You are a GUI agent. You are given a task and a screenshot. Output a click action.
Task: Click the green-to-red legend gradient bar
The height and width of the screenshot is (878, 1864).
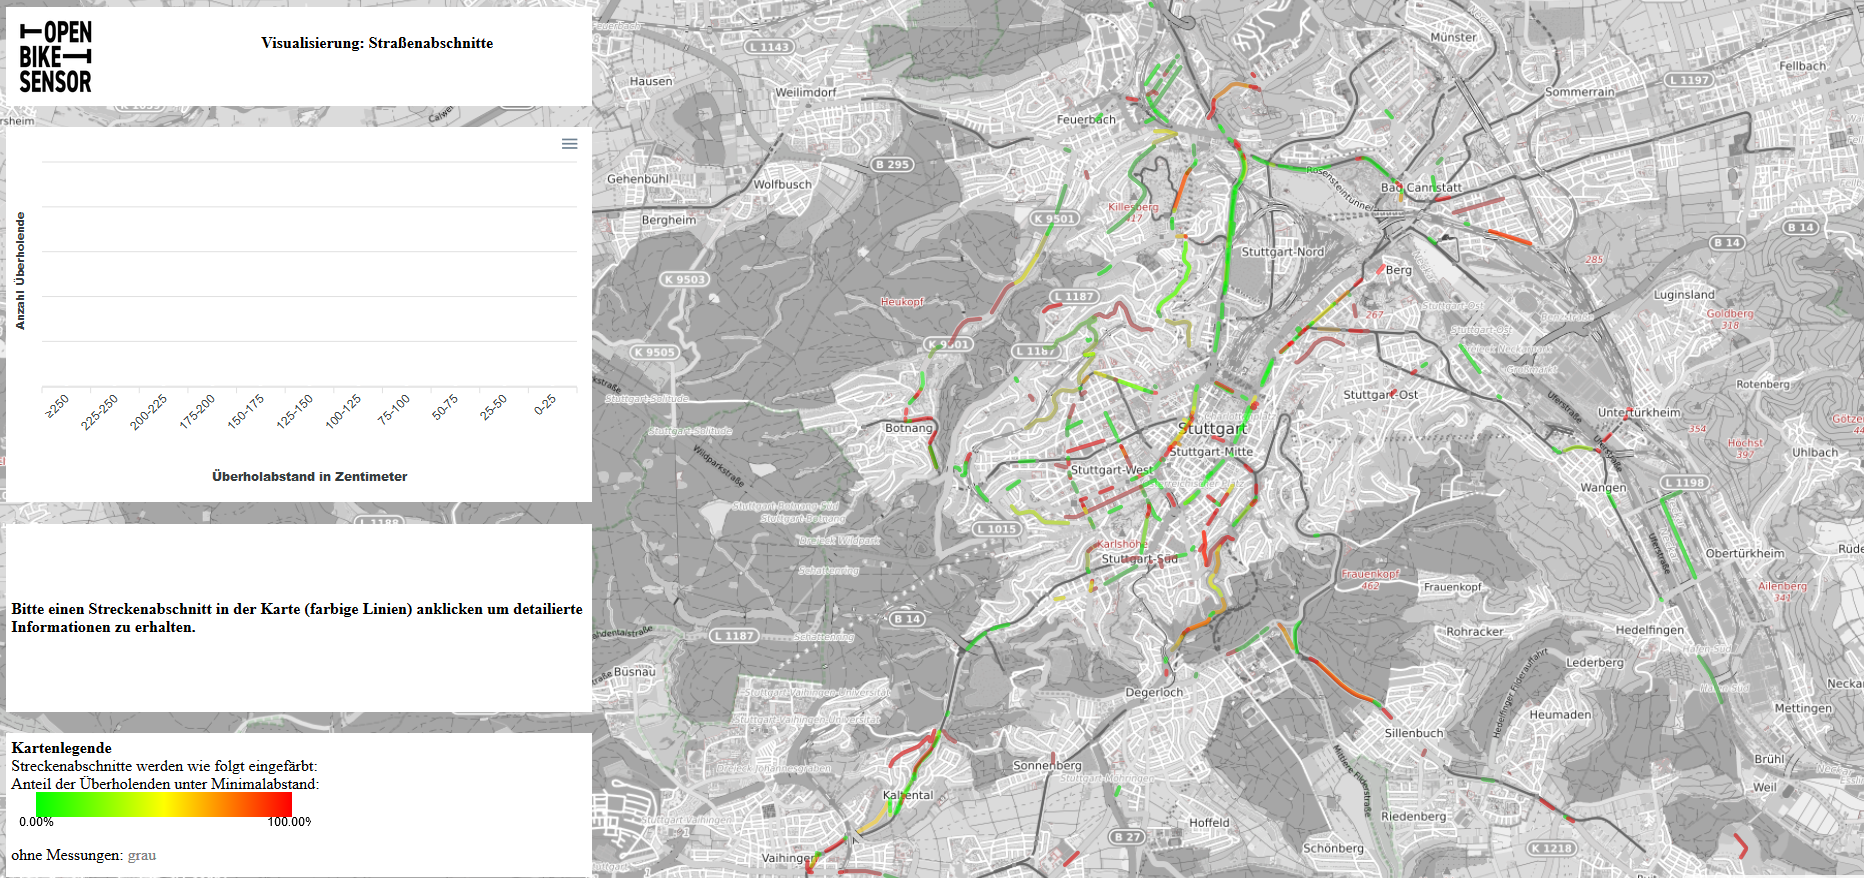coord(164,804)
